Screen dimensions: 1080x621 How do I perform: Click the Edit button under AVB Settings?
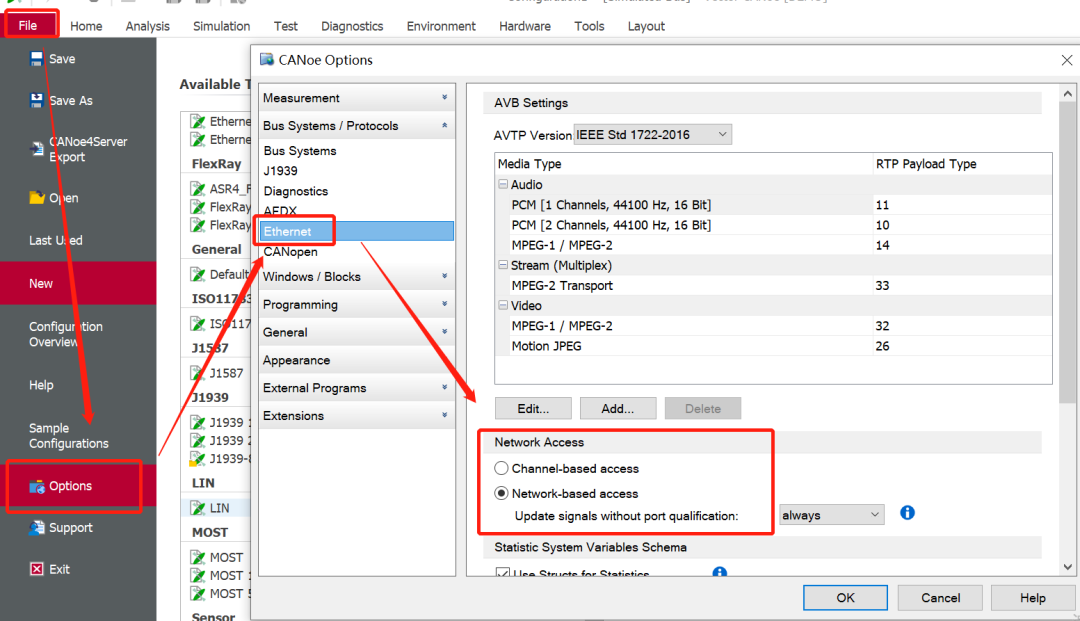[532, 408]
